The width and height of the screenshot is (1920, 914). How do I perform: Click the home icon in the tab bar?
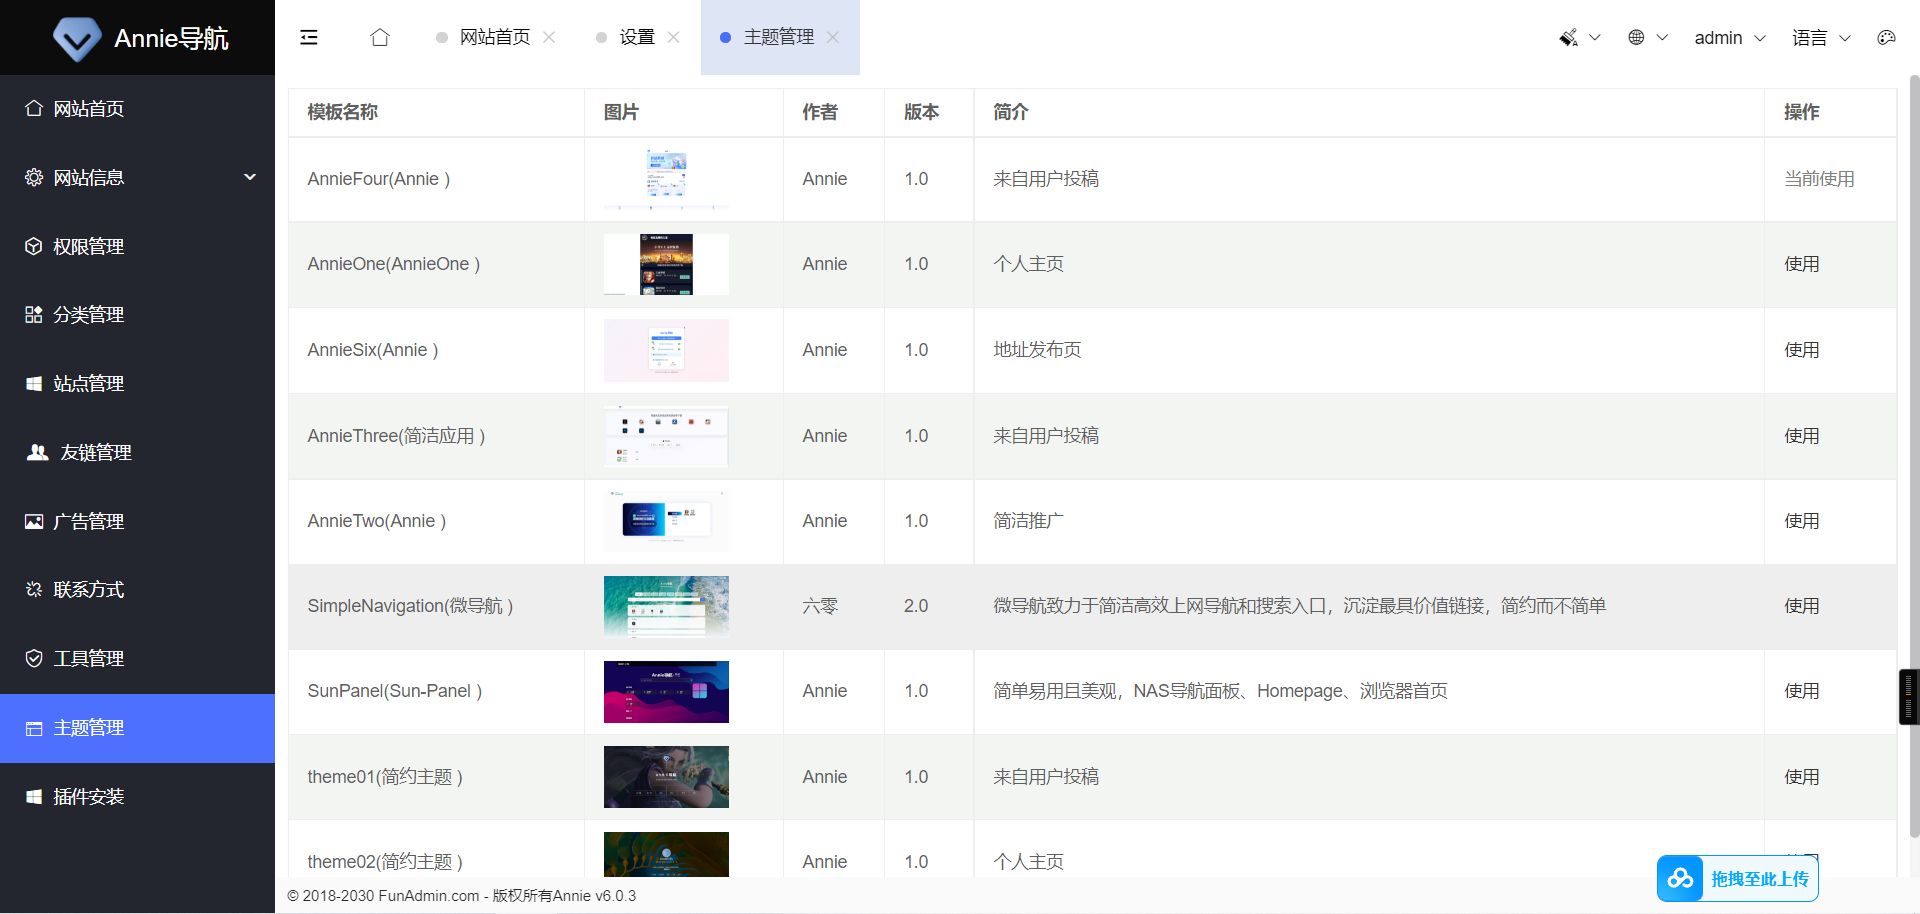(380, 37)
